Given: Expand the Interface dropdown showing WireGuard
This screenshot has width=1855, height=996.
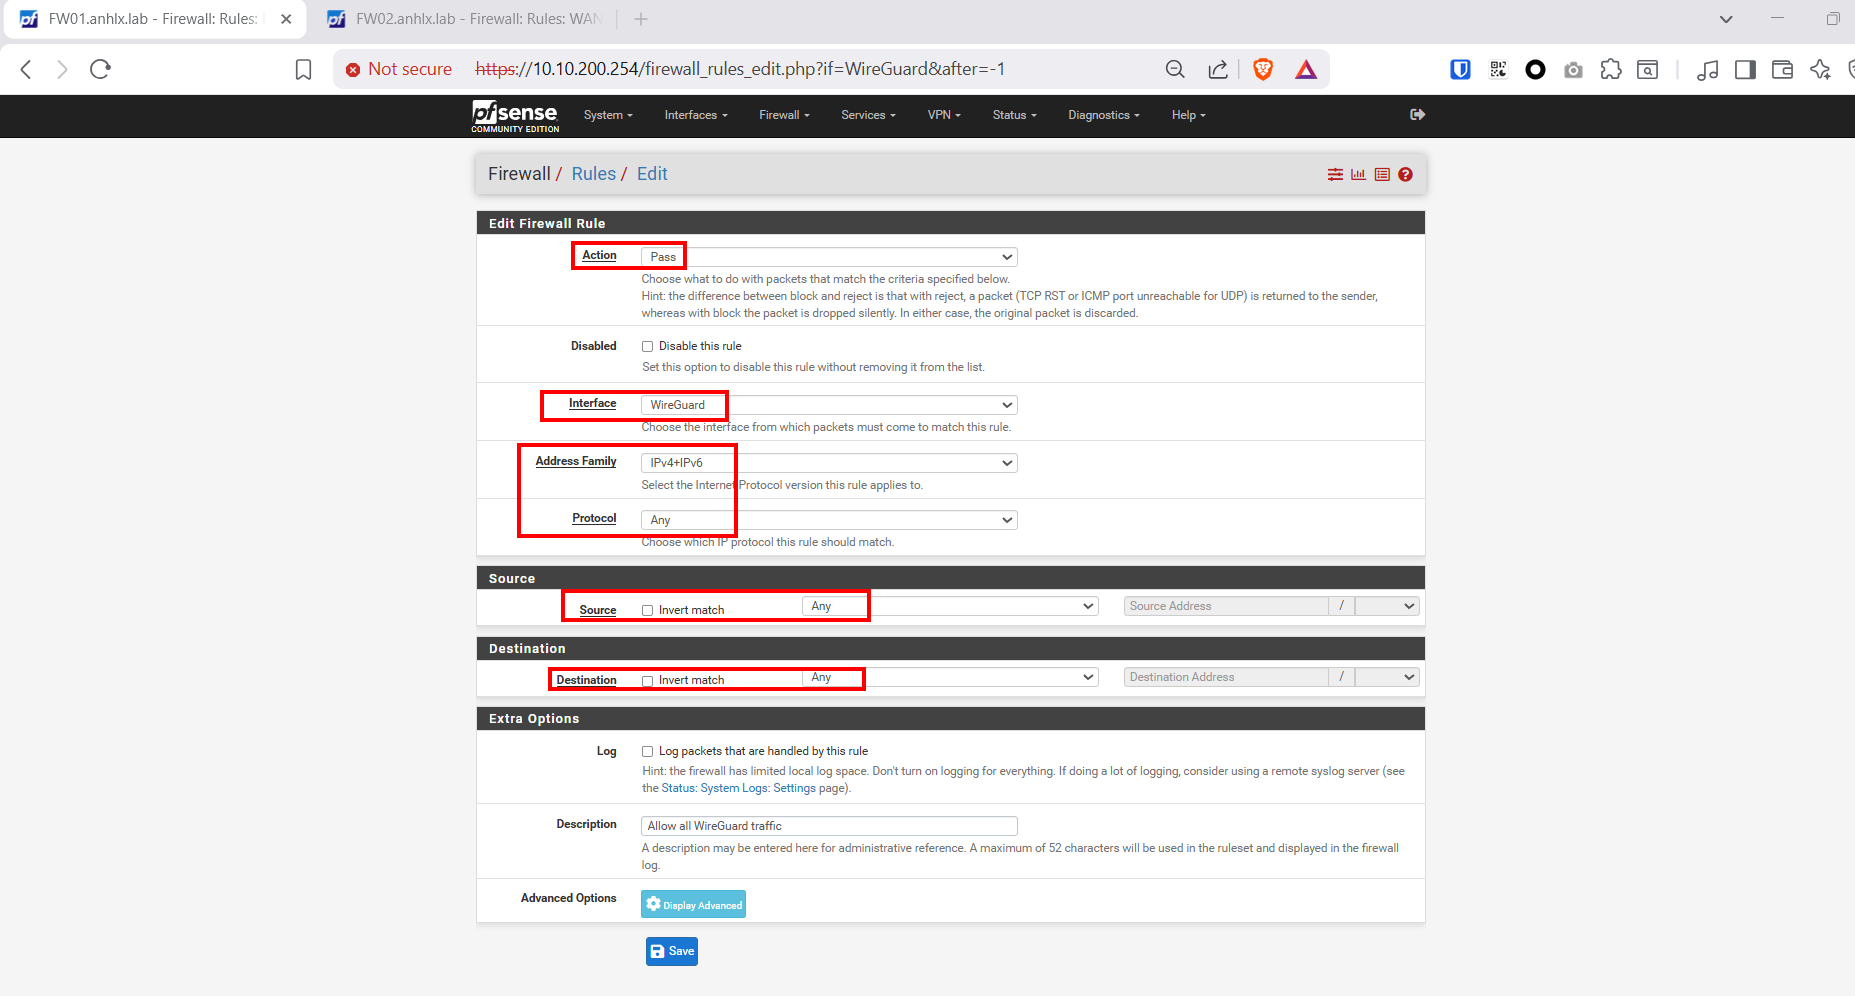Looking at the screenshot, I should [x=828, y=405].
